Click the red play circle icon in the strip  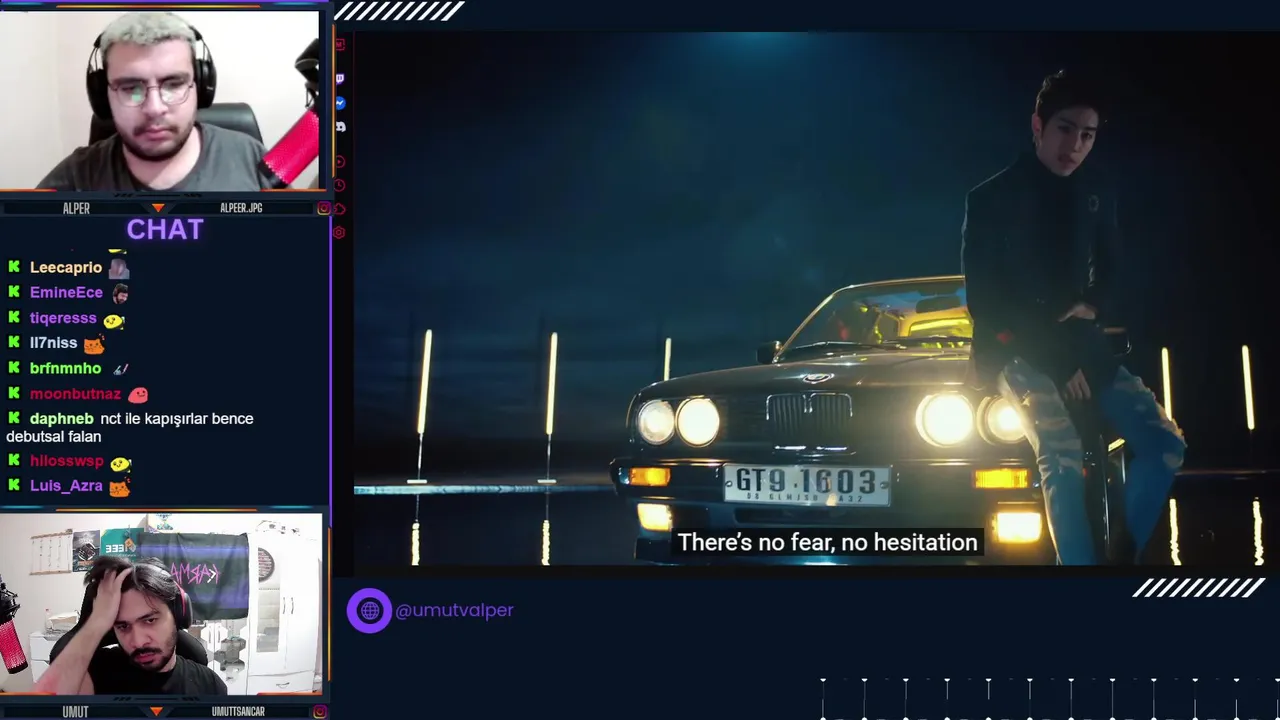click(x=340, y=161)
